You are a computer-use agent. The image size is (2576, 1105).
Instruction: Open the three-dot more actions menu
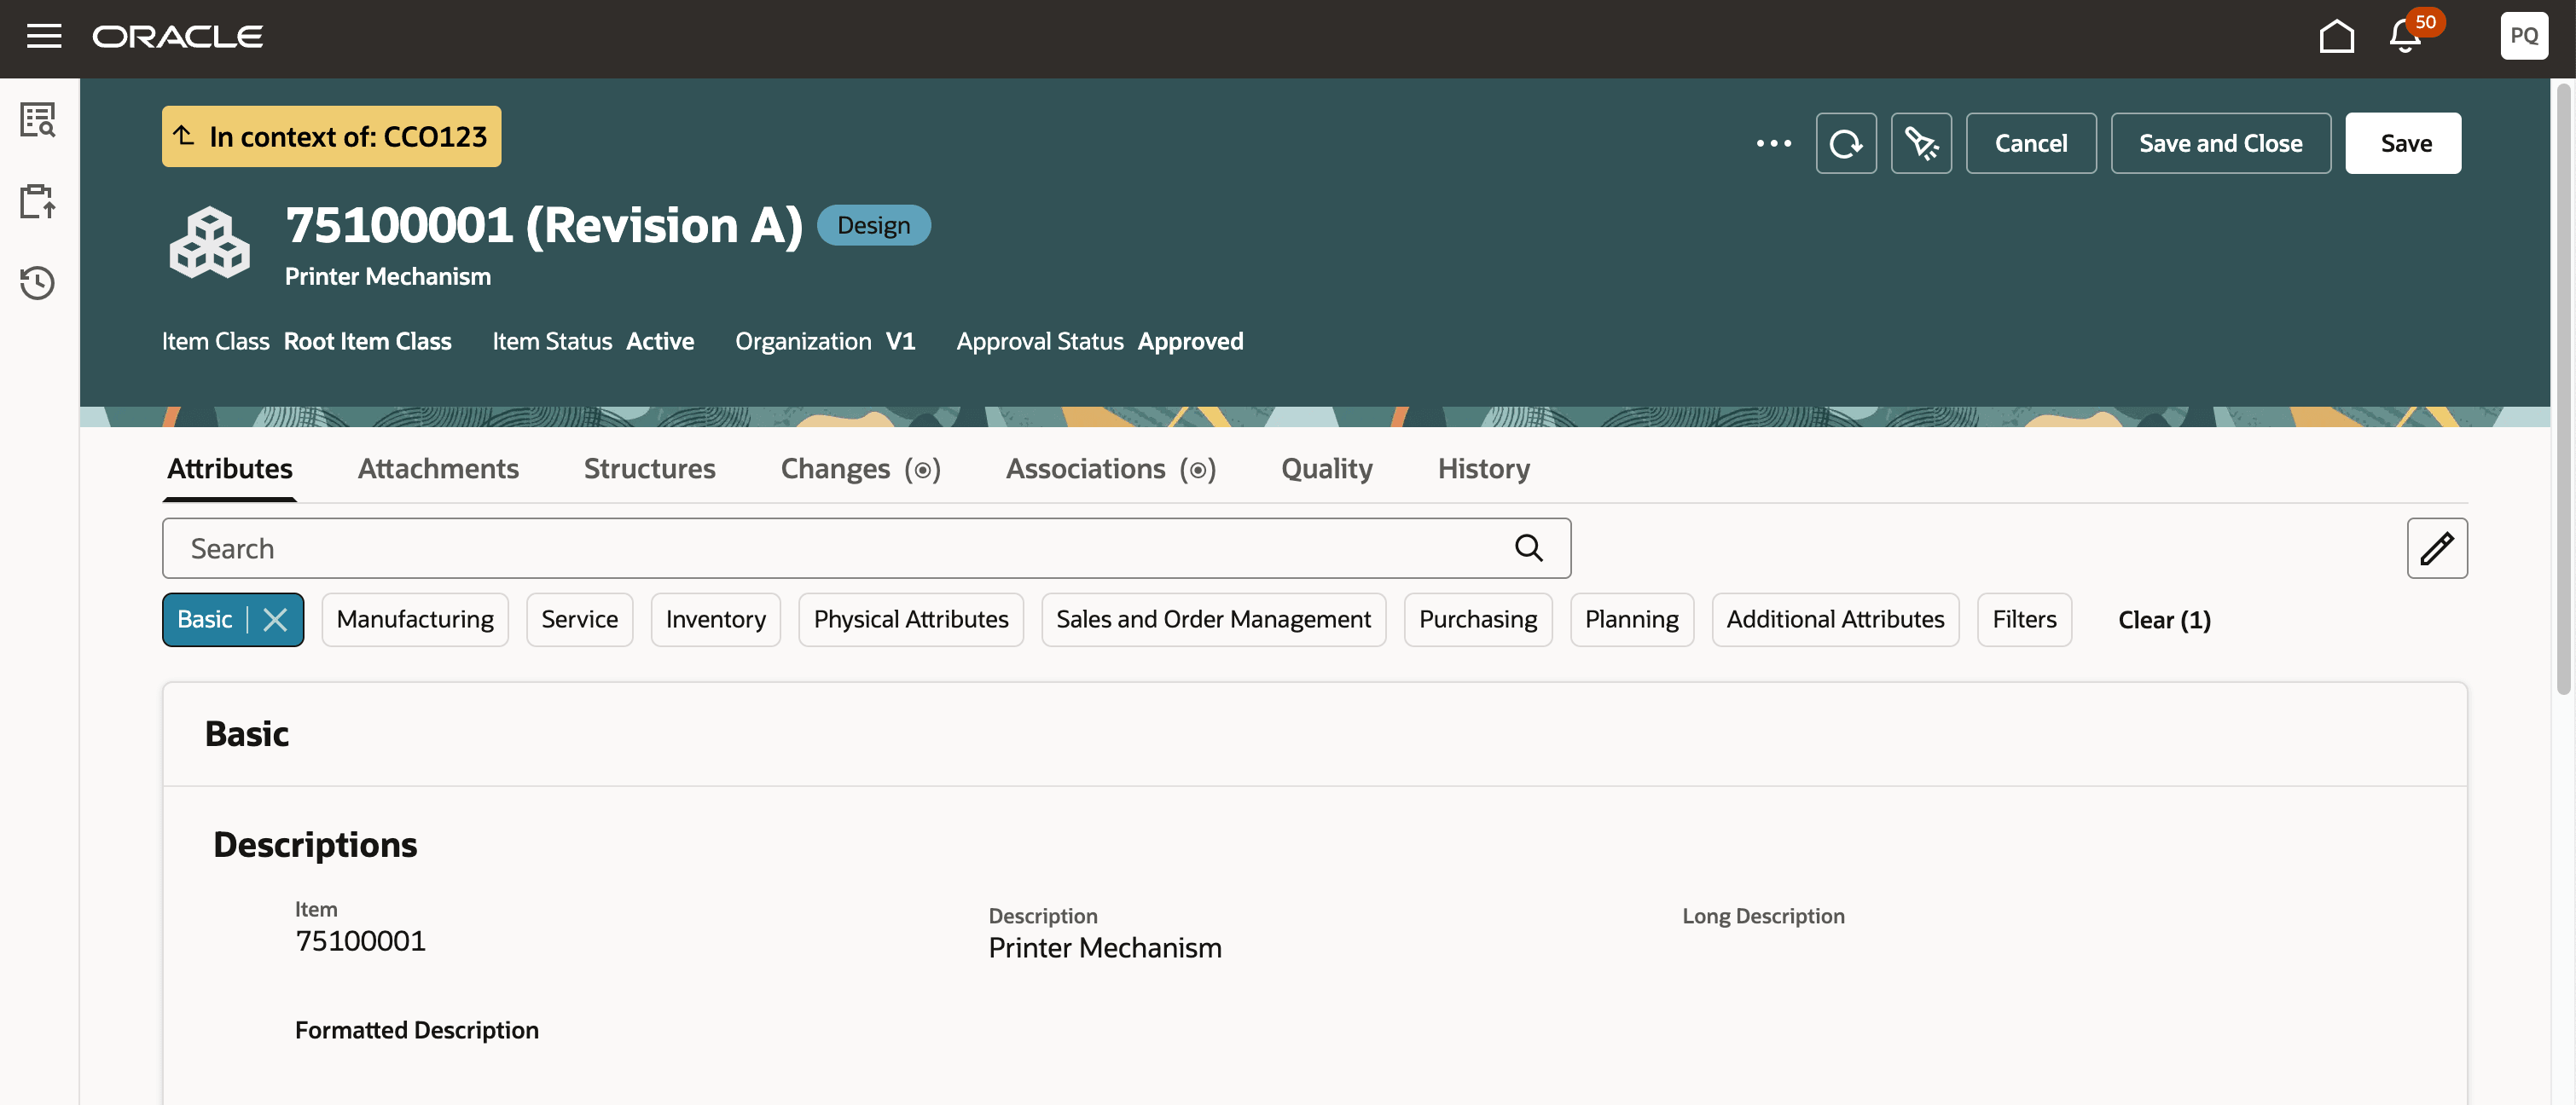coord(1773,143)
